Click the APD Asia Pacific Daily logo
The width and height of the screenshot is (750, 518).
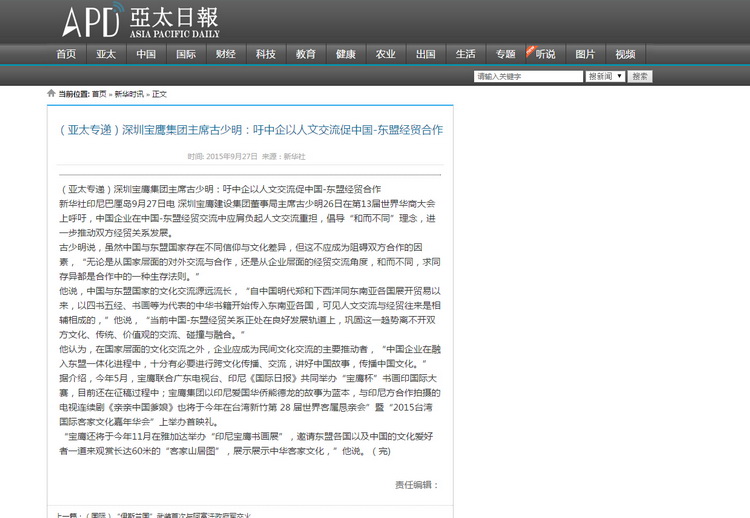(138, 21)
